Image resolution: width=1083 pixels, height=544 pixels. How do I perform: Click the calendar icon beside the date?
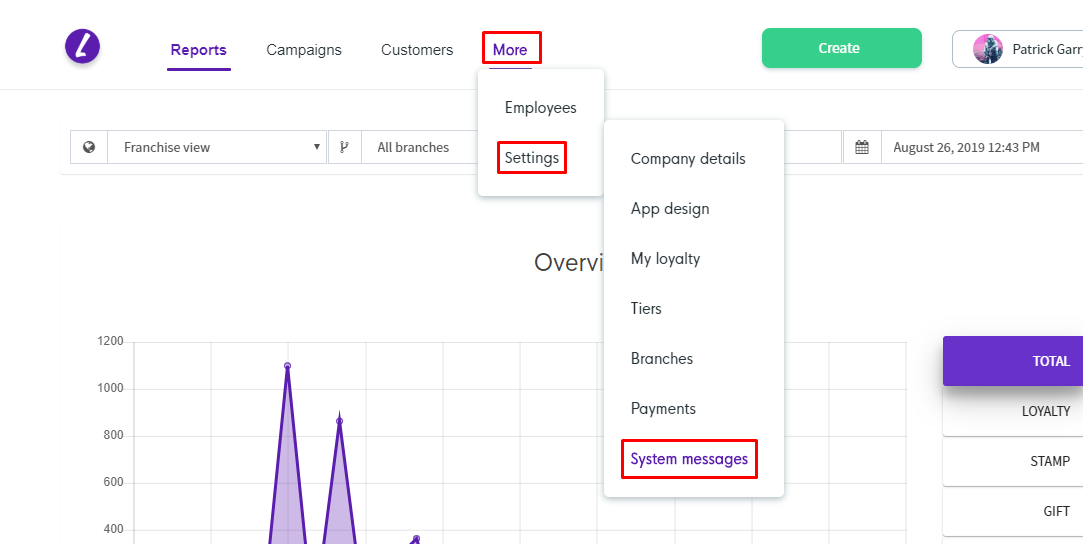coord(862,147)
